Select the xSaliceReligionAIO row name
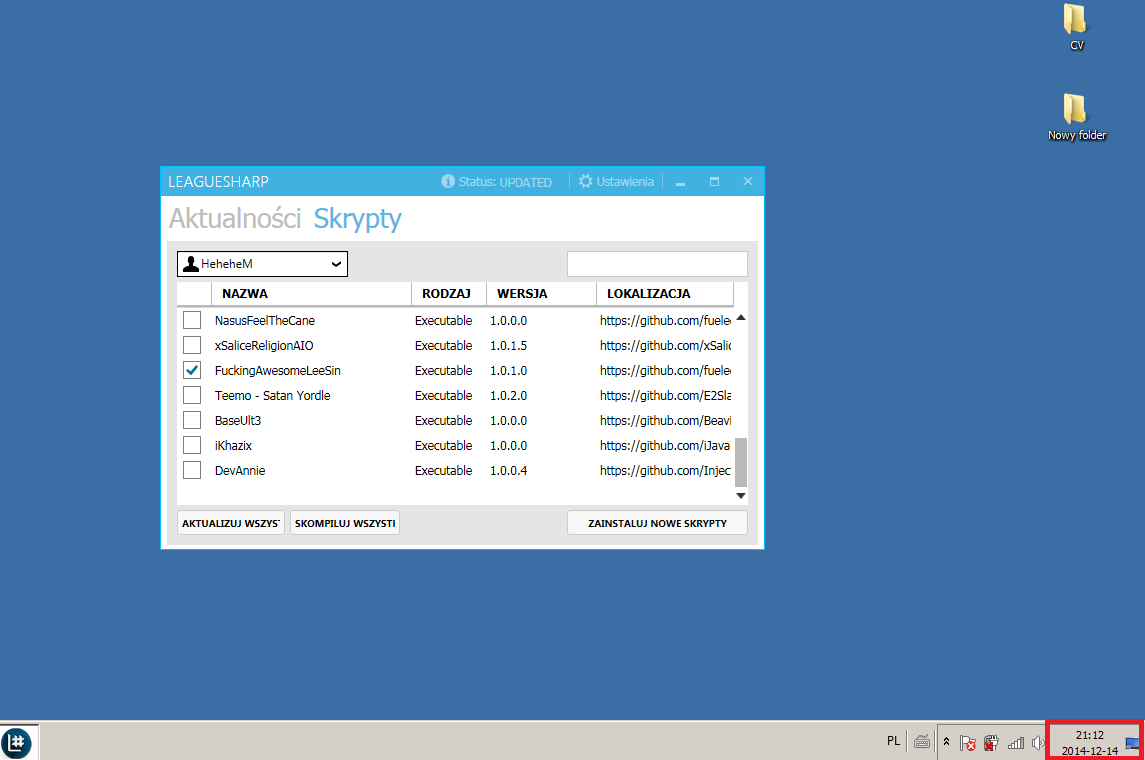Viewport: 1145px width, 760px height. coord(264,345)
